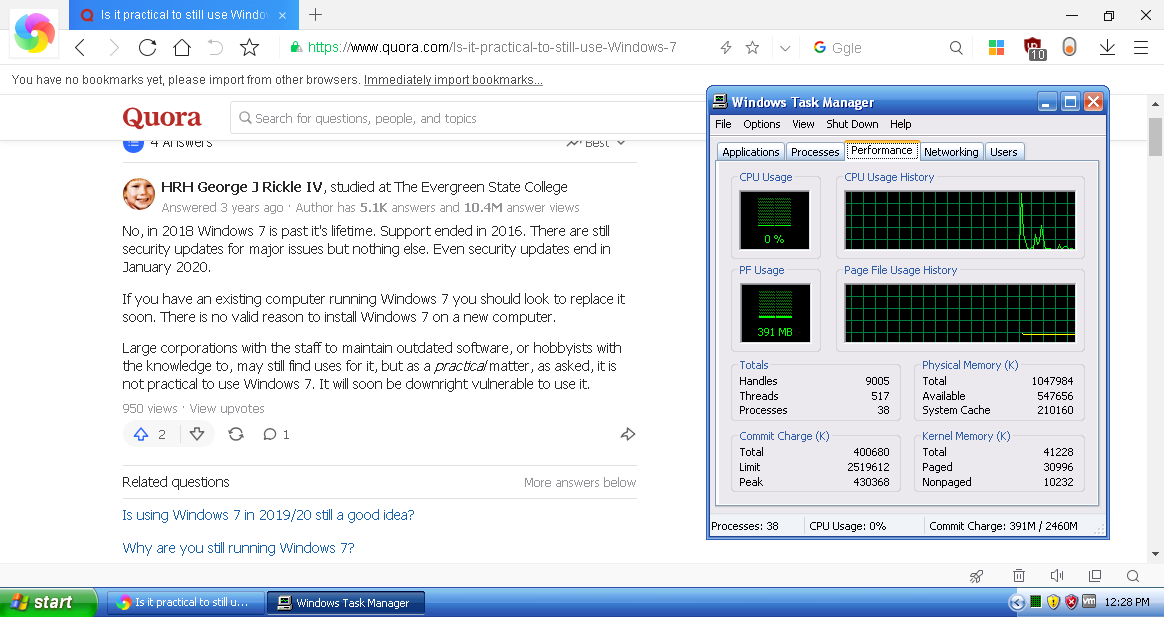Image resolution: width=1164 pixels, height=617 pixels.
Task: Expand the address bar dropdown chevron
Action: 785,48
